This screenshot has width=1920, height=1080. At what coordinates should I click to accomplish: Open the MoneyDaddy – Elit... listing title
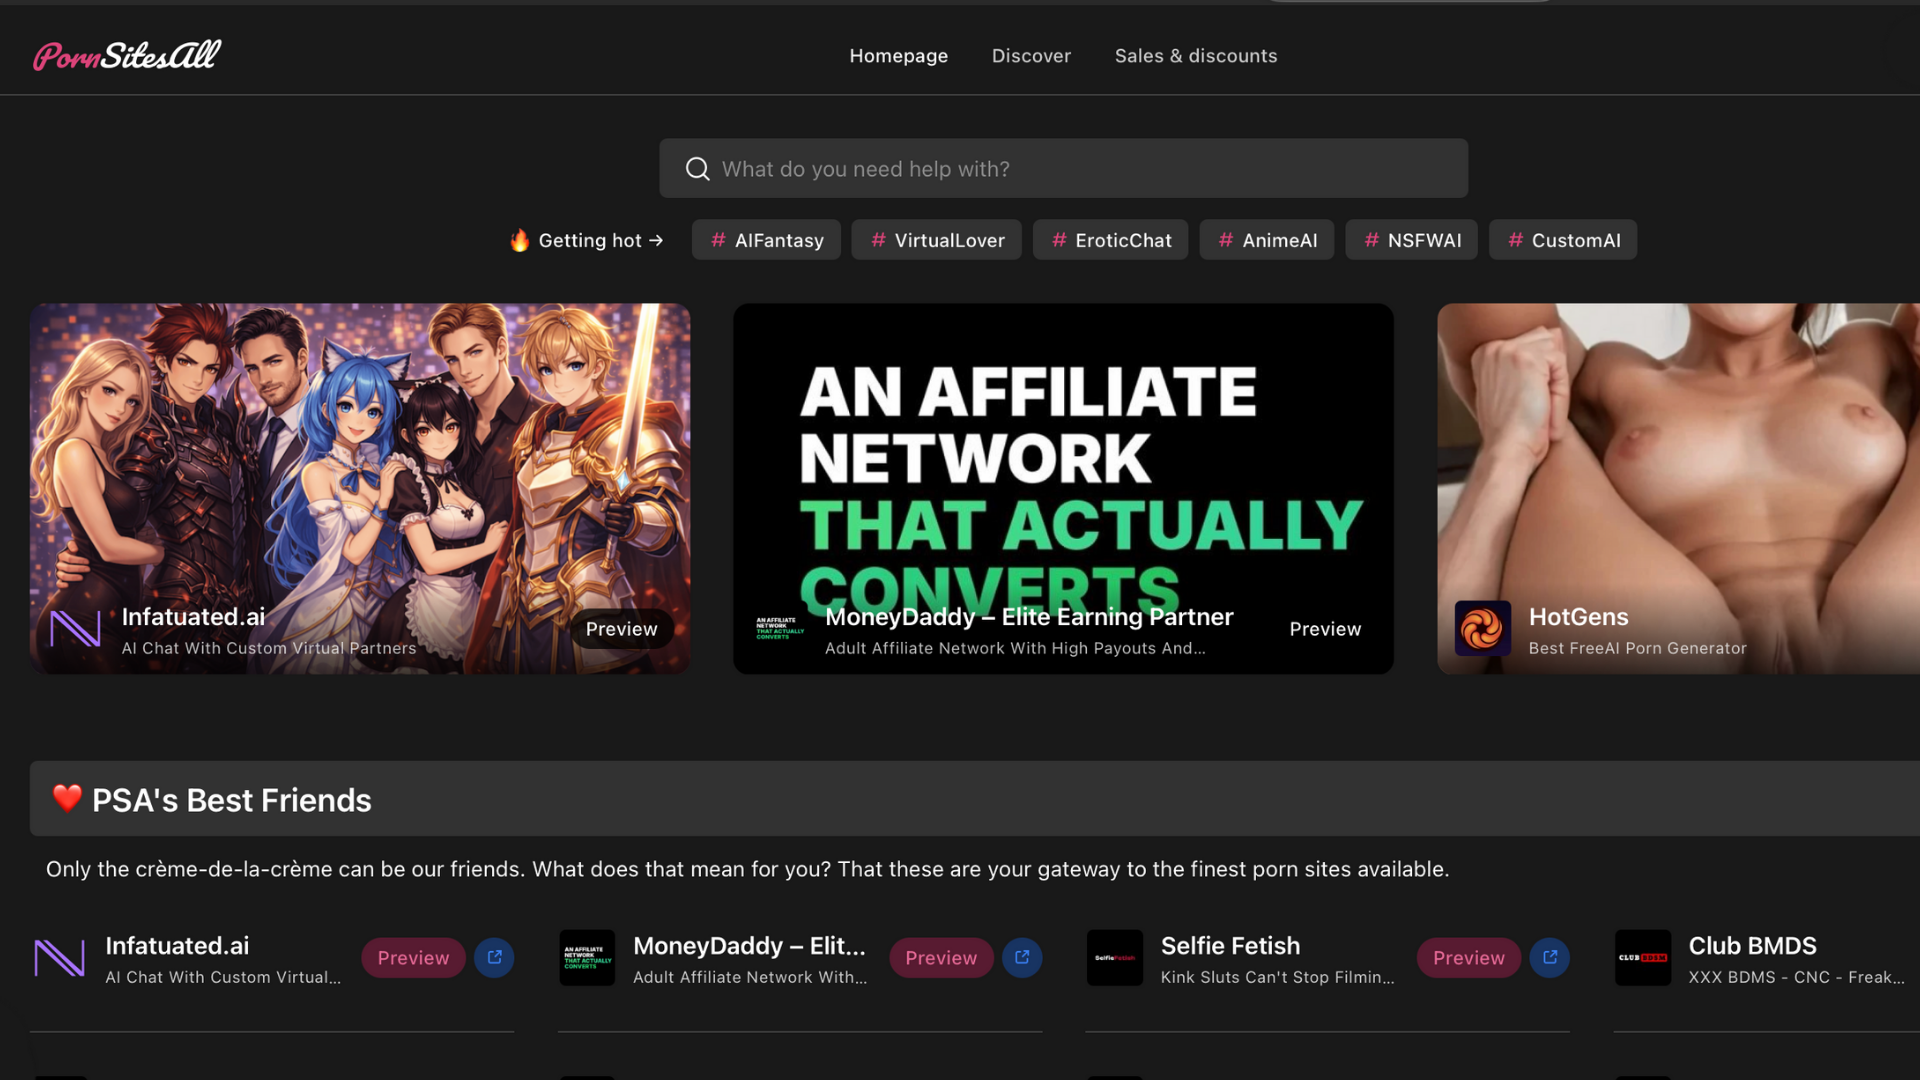(x=749, y=946)
